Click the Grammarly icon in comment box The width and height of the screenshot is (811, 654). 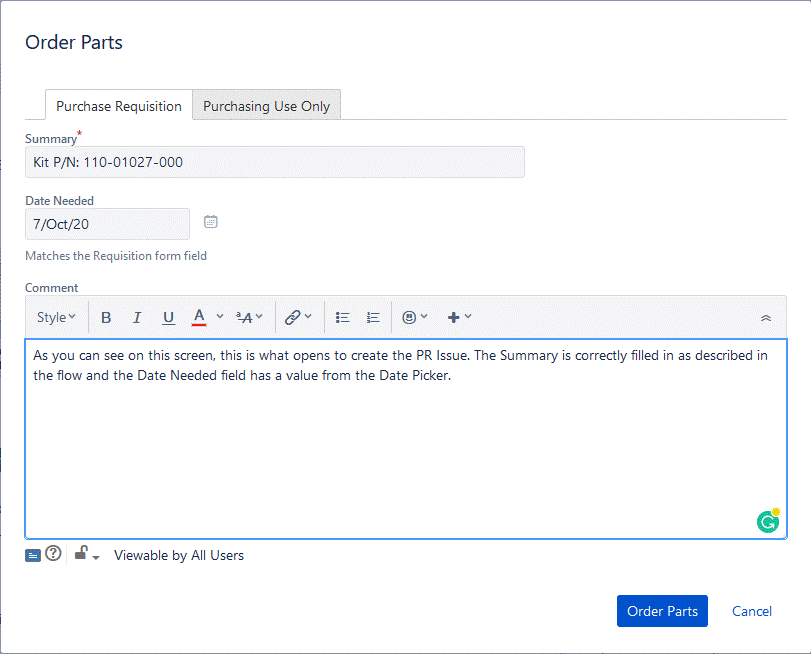click(768, 521)
